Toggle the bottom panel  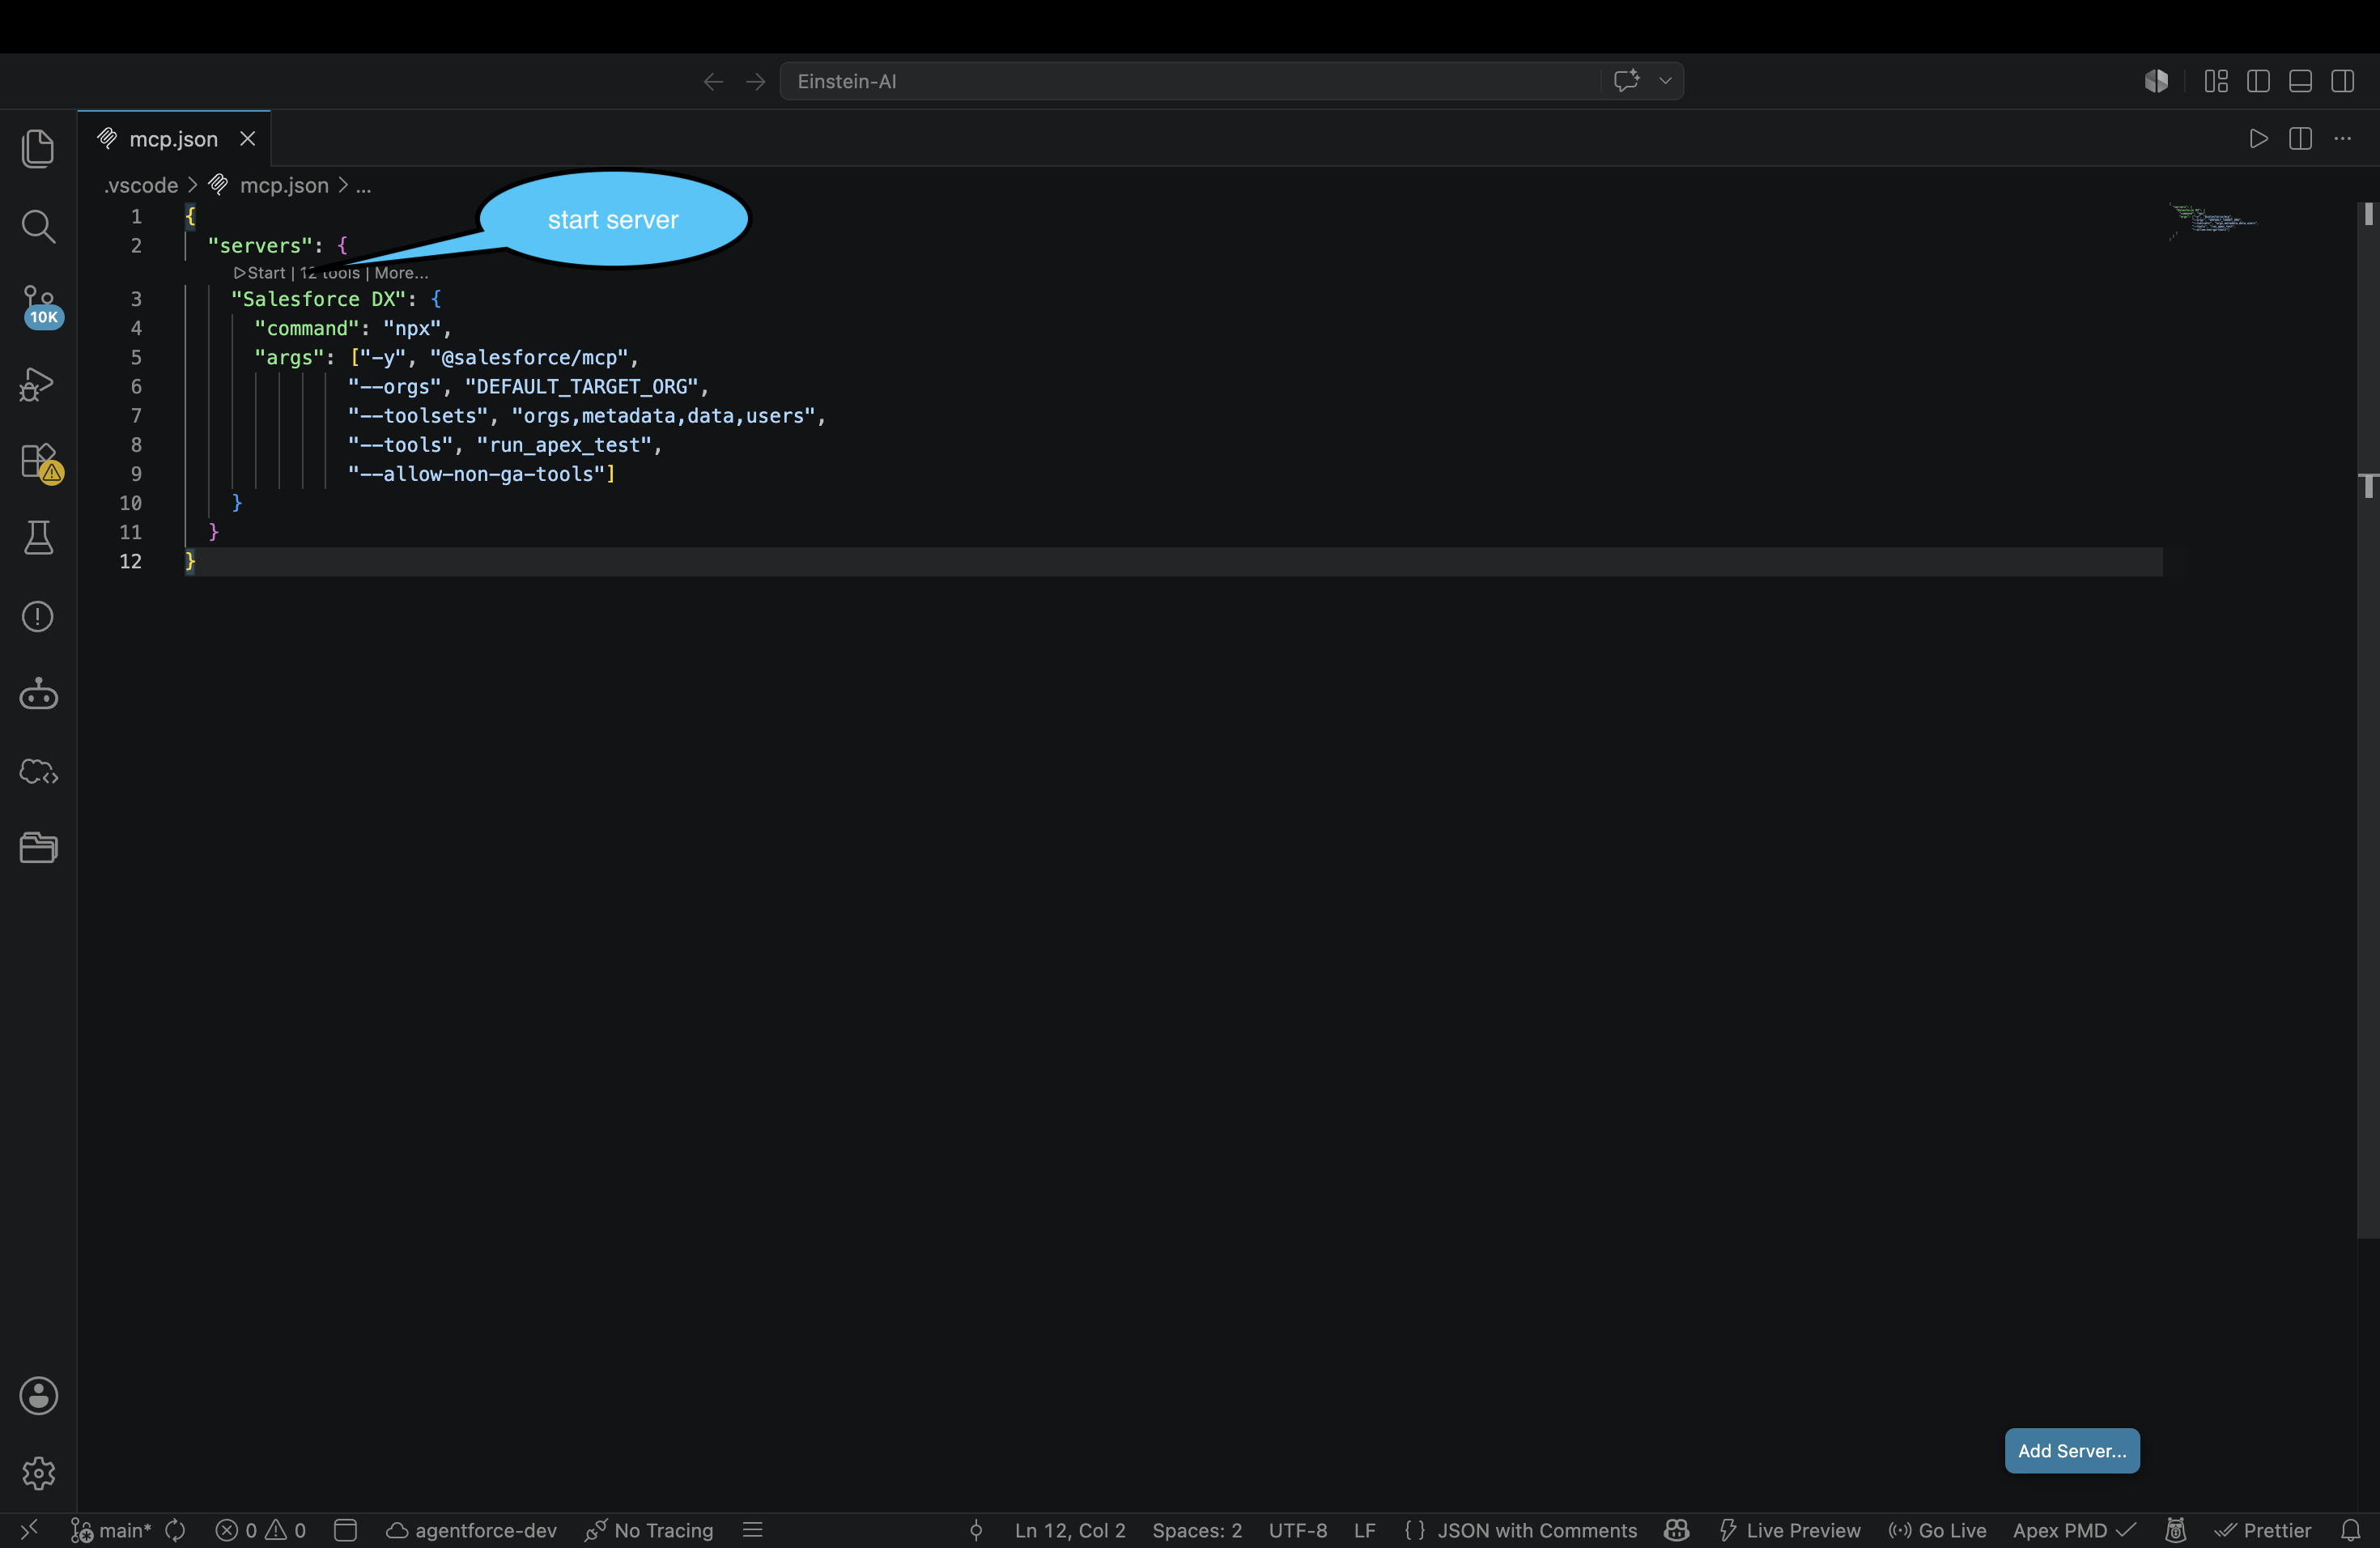tap(2300, 81)
